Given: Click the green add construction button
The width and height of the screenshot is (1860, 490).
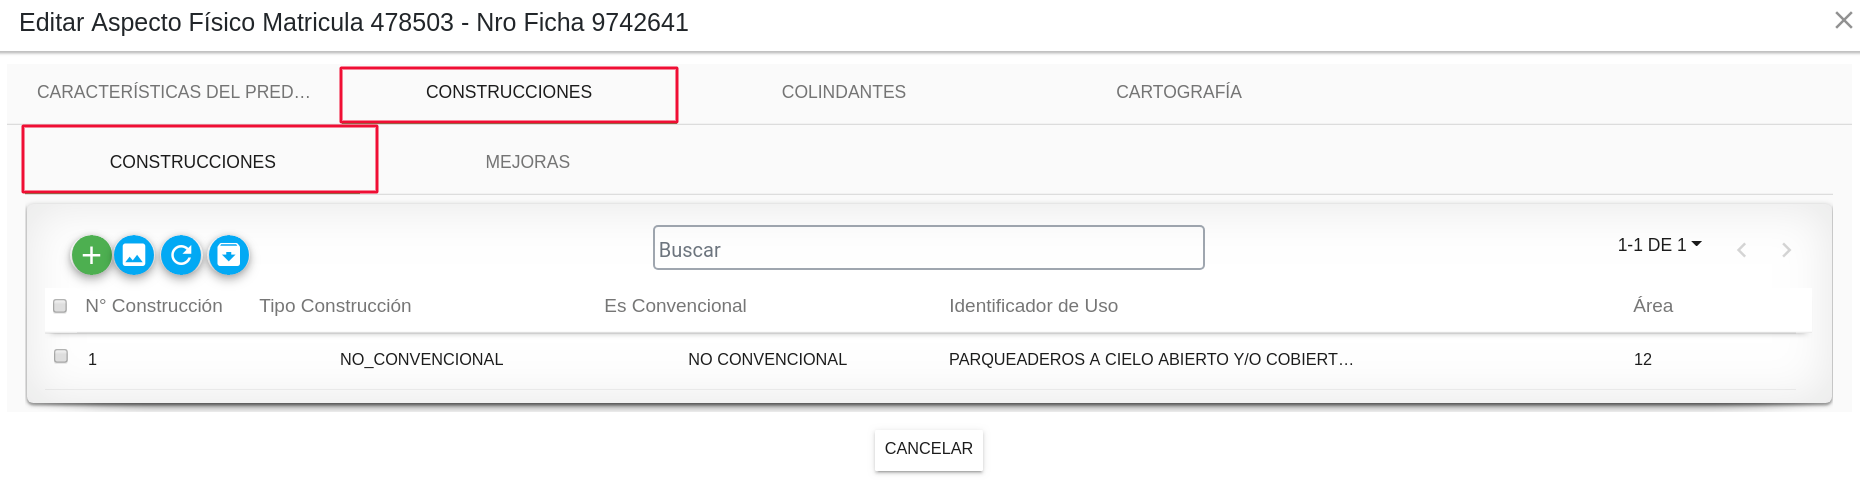Looking at the screenshot, I should (91, 255).
